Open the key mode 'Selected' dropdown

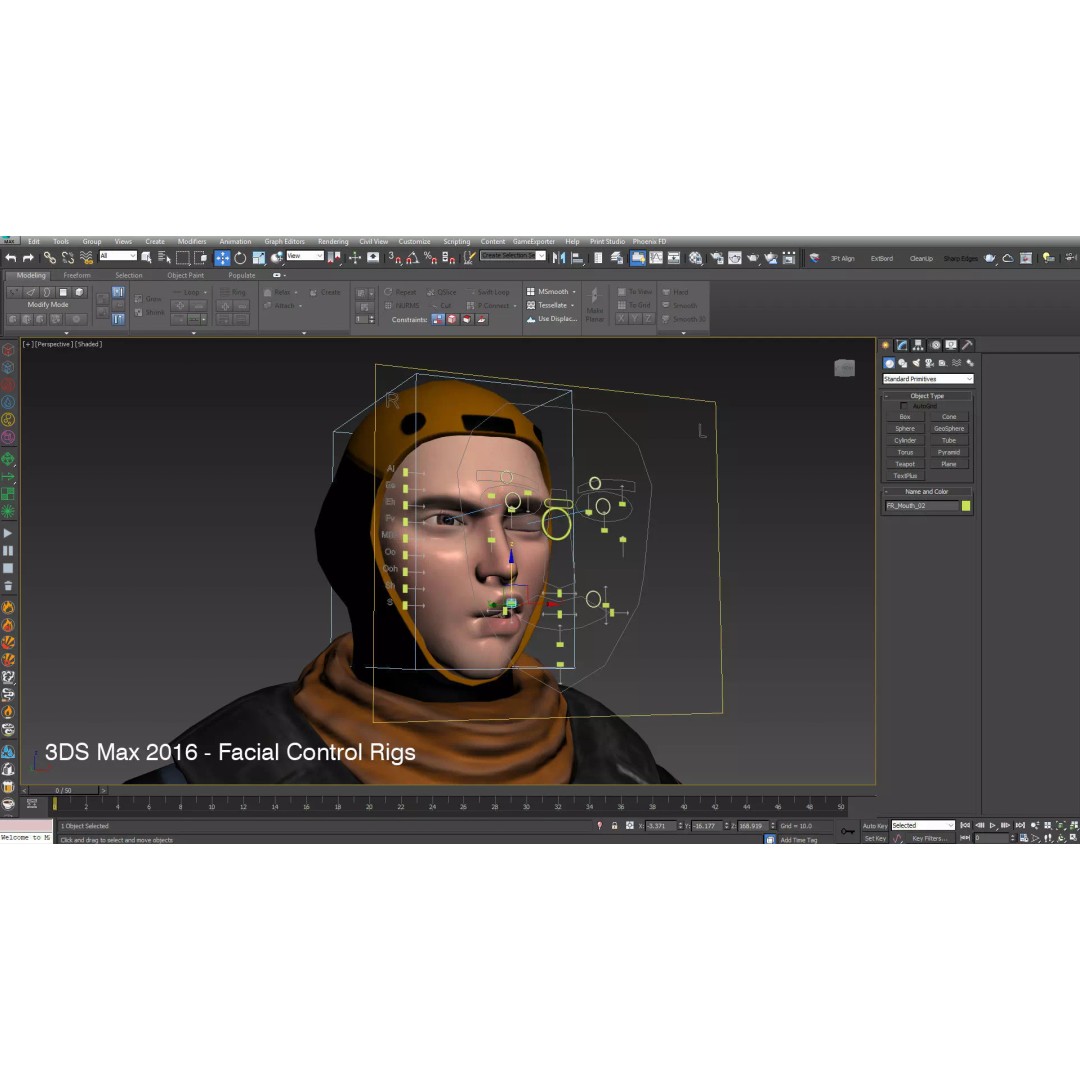(923, 825)
